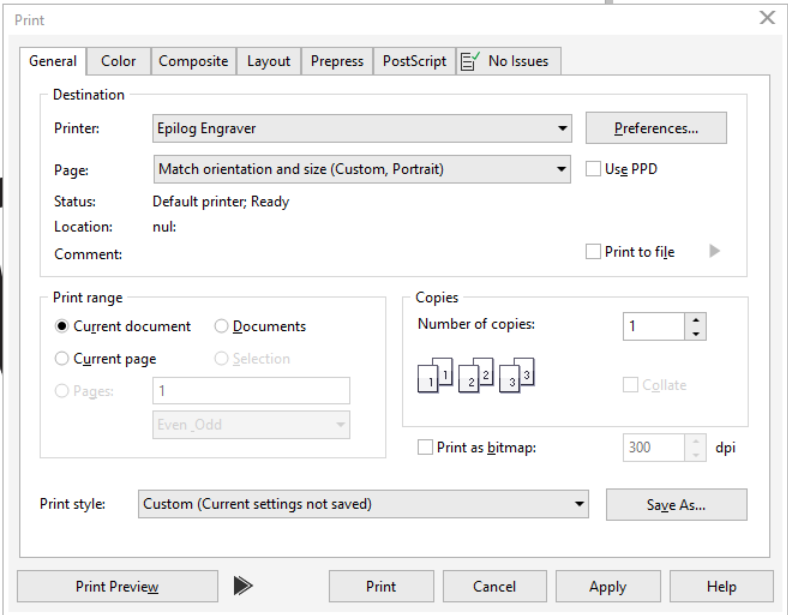788x615 pixels.
Task: Click the mini preview double-arrow icon
Action: click(x=241, y=587)
